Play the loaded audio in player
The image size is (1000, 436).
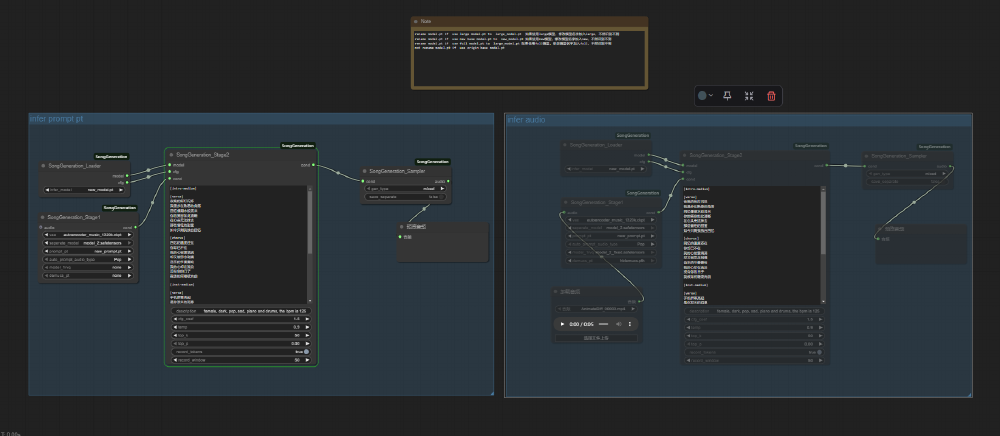(563, 324)
